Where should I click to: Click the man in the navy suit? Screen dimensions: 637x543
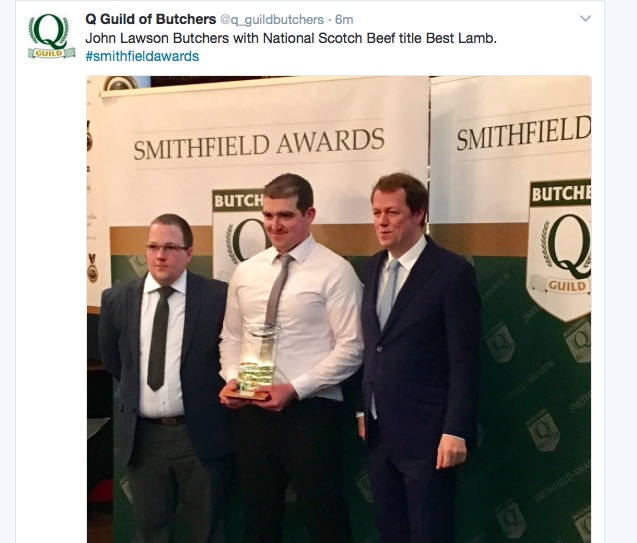tap(418, 357)
